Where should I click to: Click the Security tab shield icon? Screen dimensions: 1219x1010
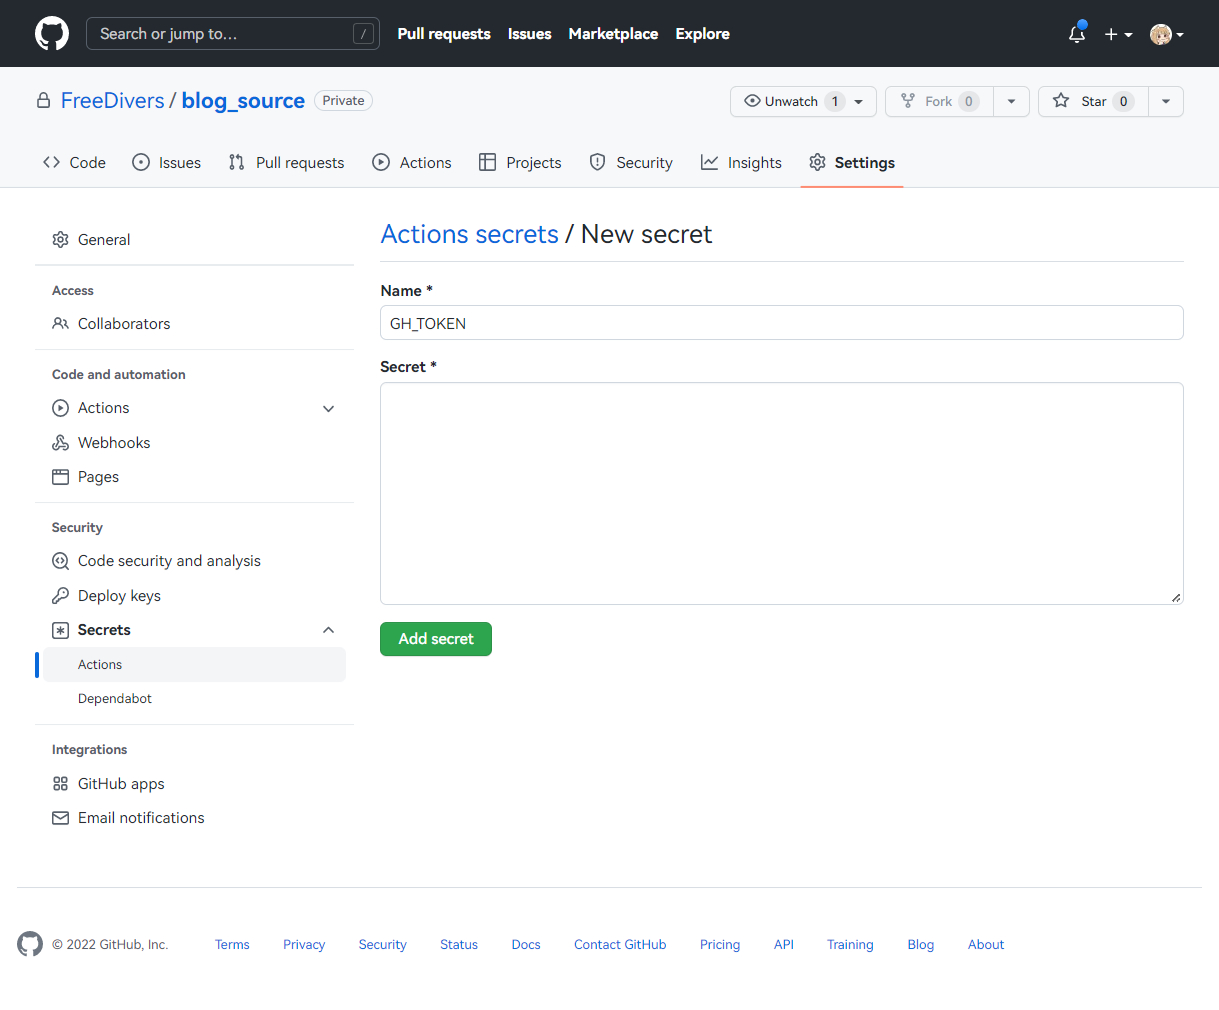(x=598, y=162)
